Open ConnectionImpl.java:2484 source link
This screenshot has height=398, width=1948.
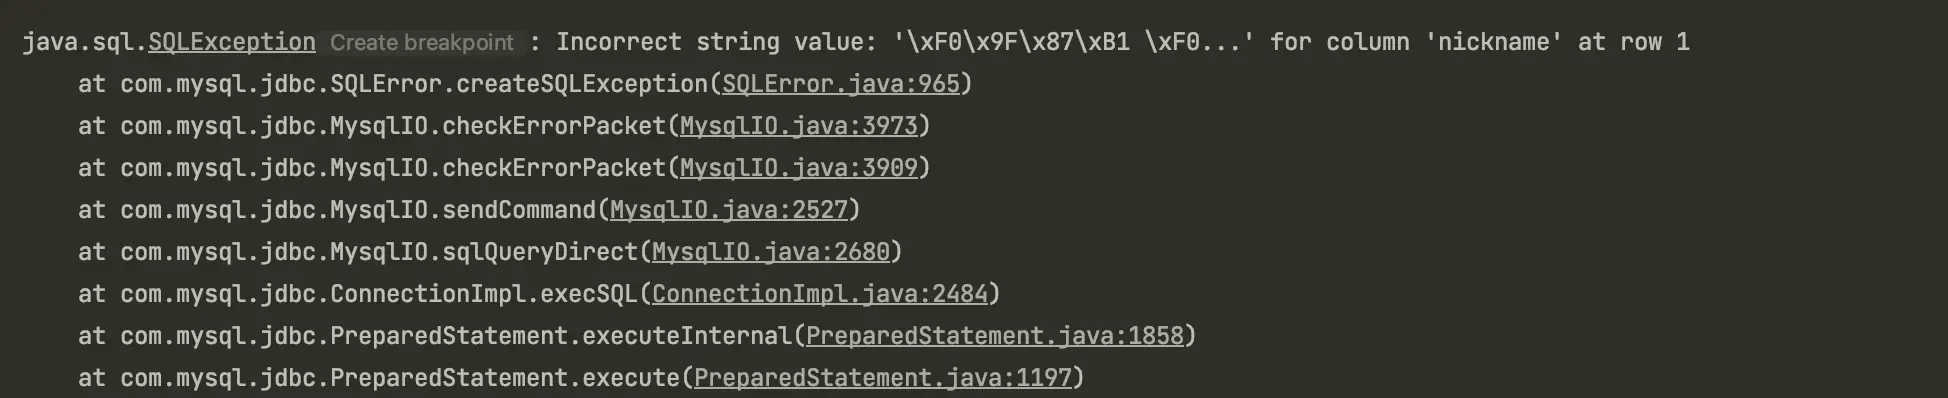pyautogui.click(x=819, y=294)
